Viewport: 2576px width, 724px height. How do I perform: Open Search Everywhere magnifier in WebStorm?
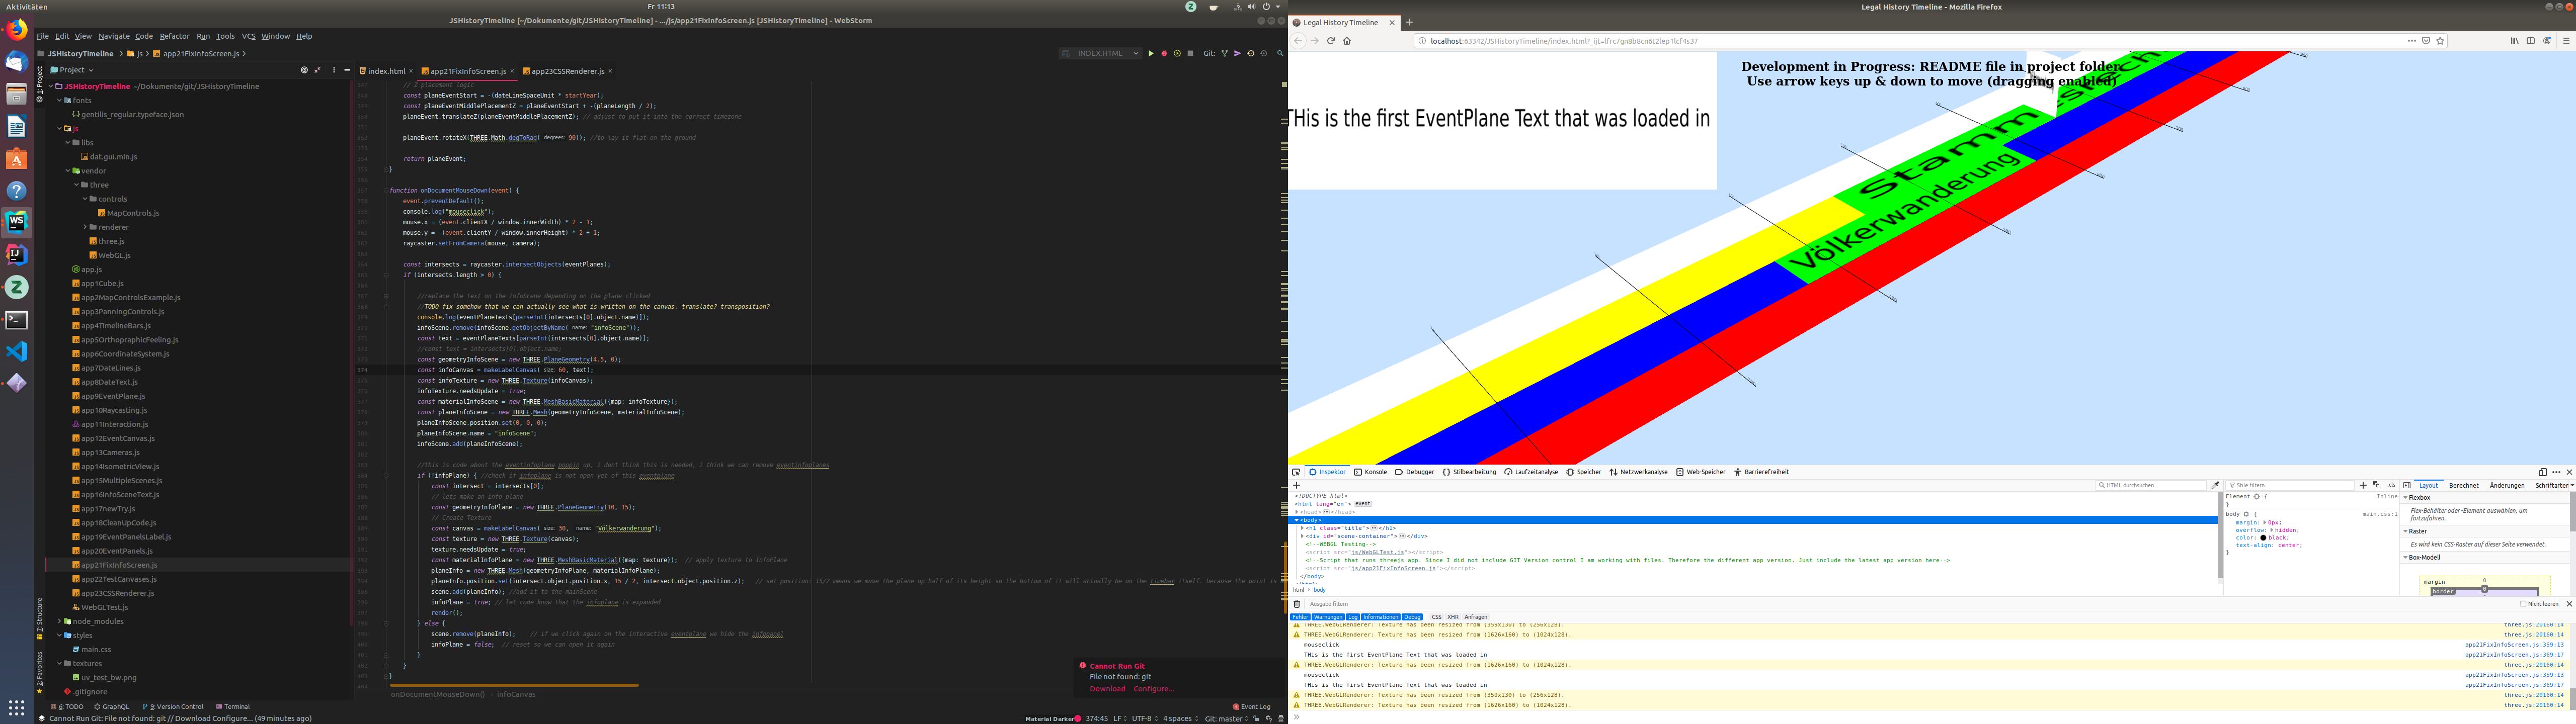pos(1279,54)
